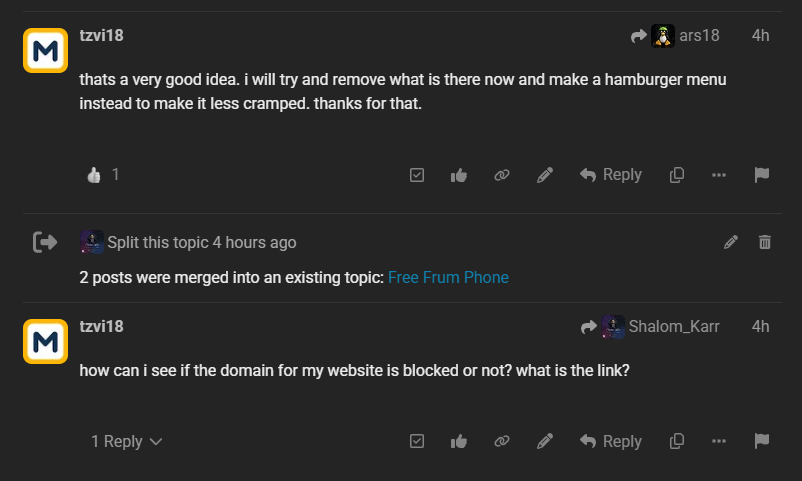The width and height of the screenshot is (802, 481).
Task: Copy link of the domain blocked post
Action: pos(502,441)
